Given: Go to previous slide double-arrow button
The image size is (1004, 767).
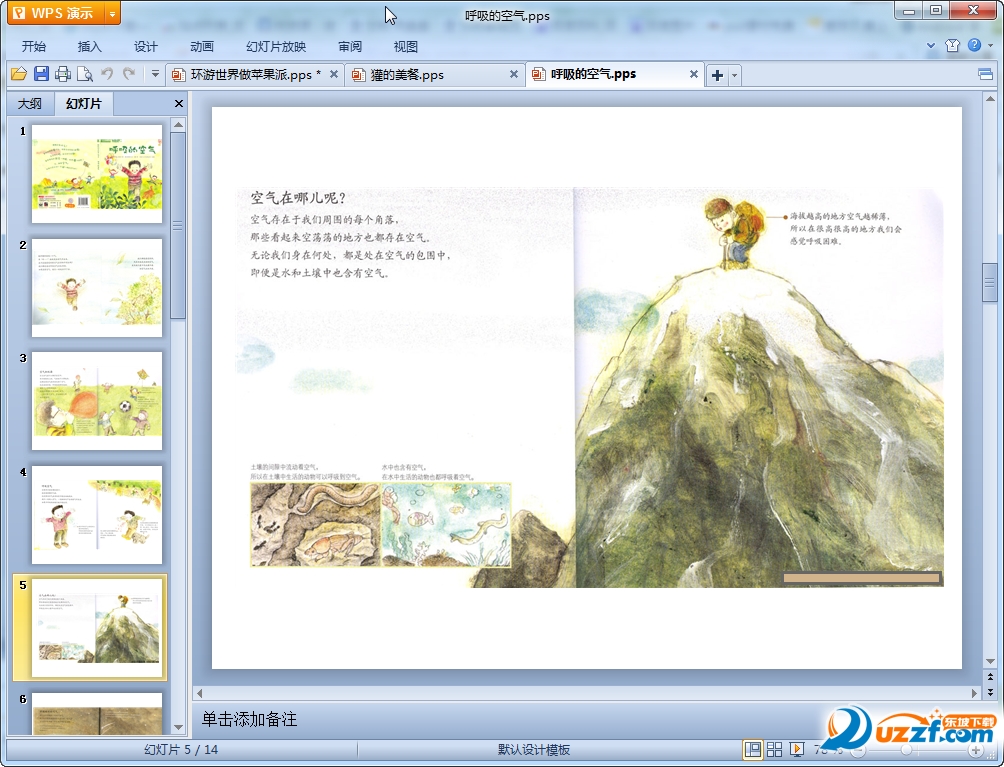Looking at the screenshot, I should click(990, 677).
